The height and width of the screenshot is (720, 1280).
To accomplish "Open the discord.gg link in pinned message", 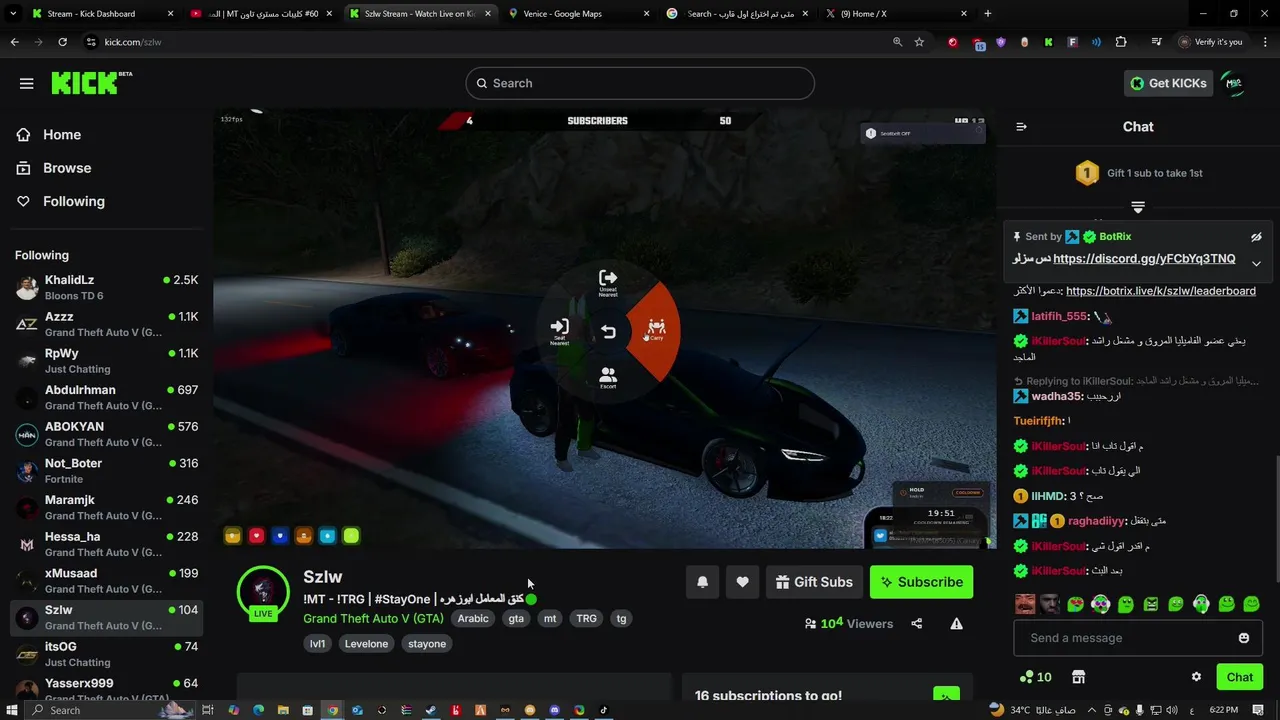I will point(1144,259).
